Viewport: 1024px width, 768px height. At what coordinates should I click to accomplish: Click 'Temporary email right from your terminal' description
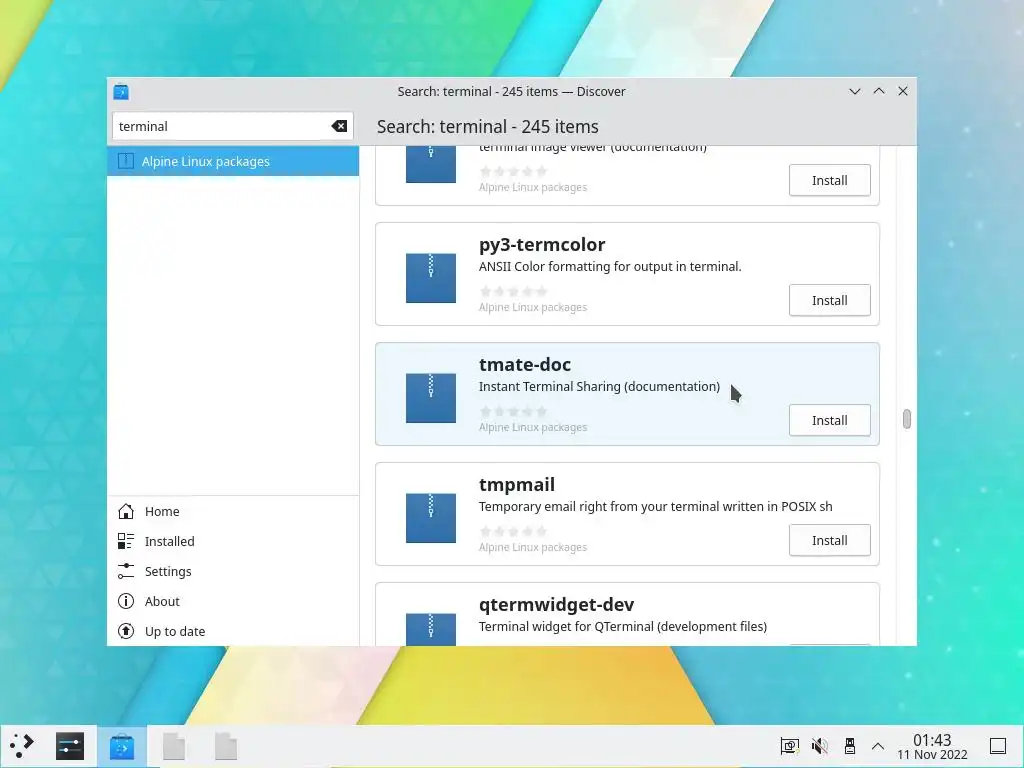coord(656,507)
